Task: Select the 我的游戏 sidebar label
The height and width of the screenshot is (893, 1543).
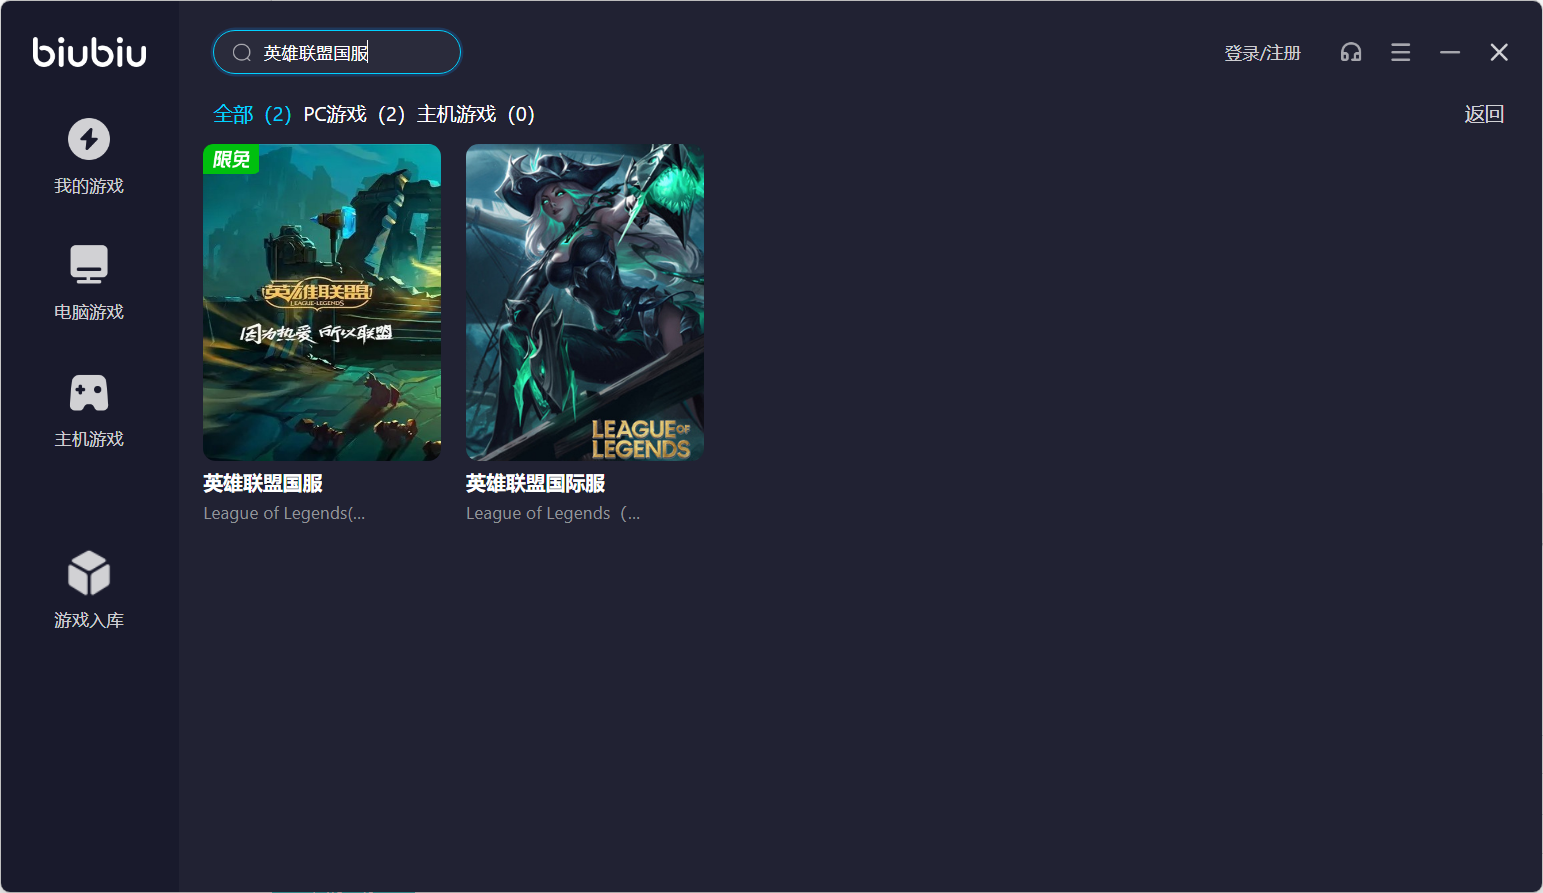Action: point(89,186)
